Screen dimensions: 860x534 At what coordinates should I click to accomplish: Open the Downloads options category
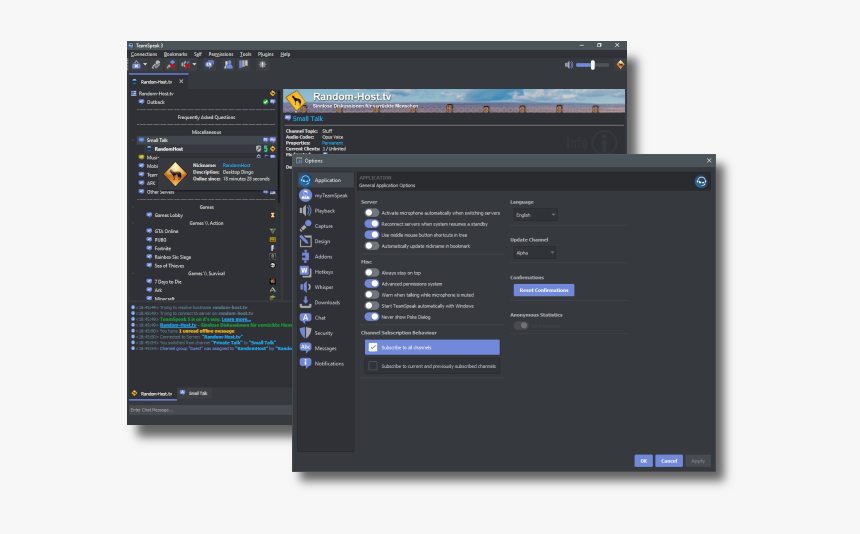tap(325, 302)
